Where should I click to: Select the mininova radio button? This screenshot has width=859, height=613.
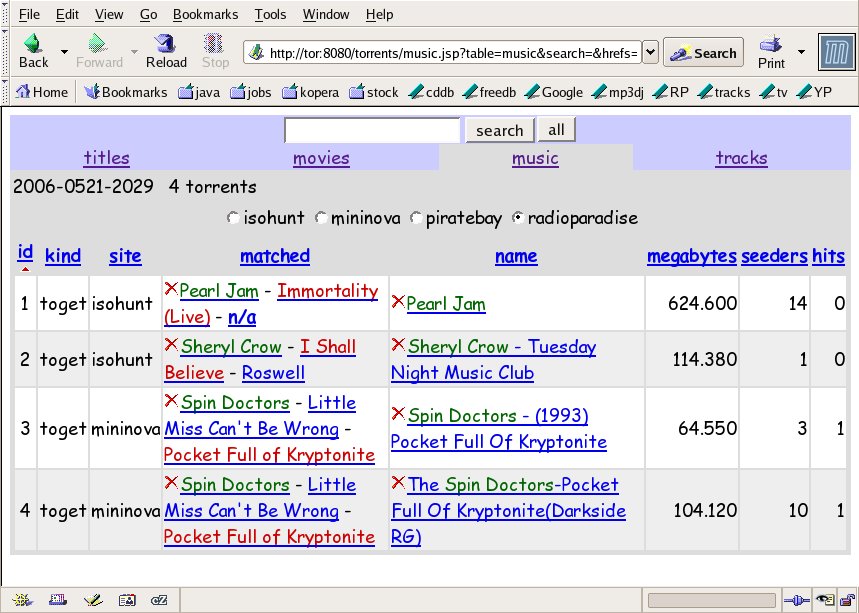point(320,217)
